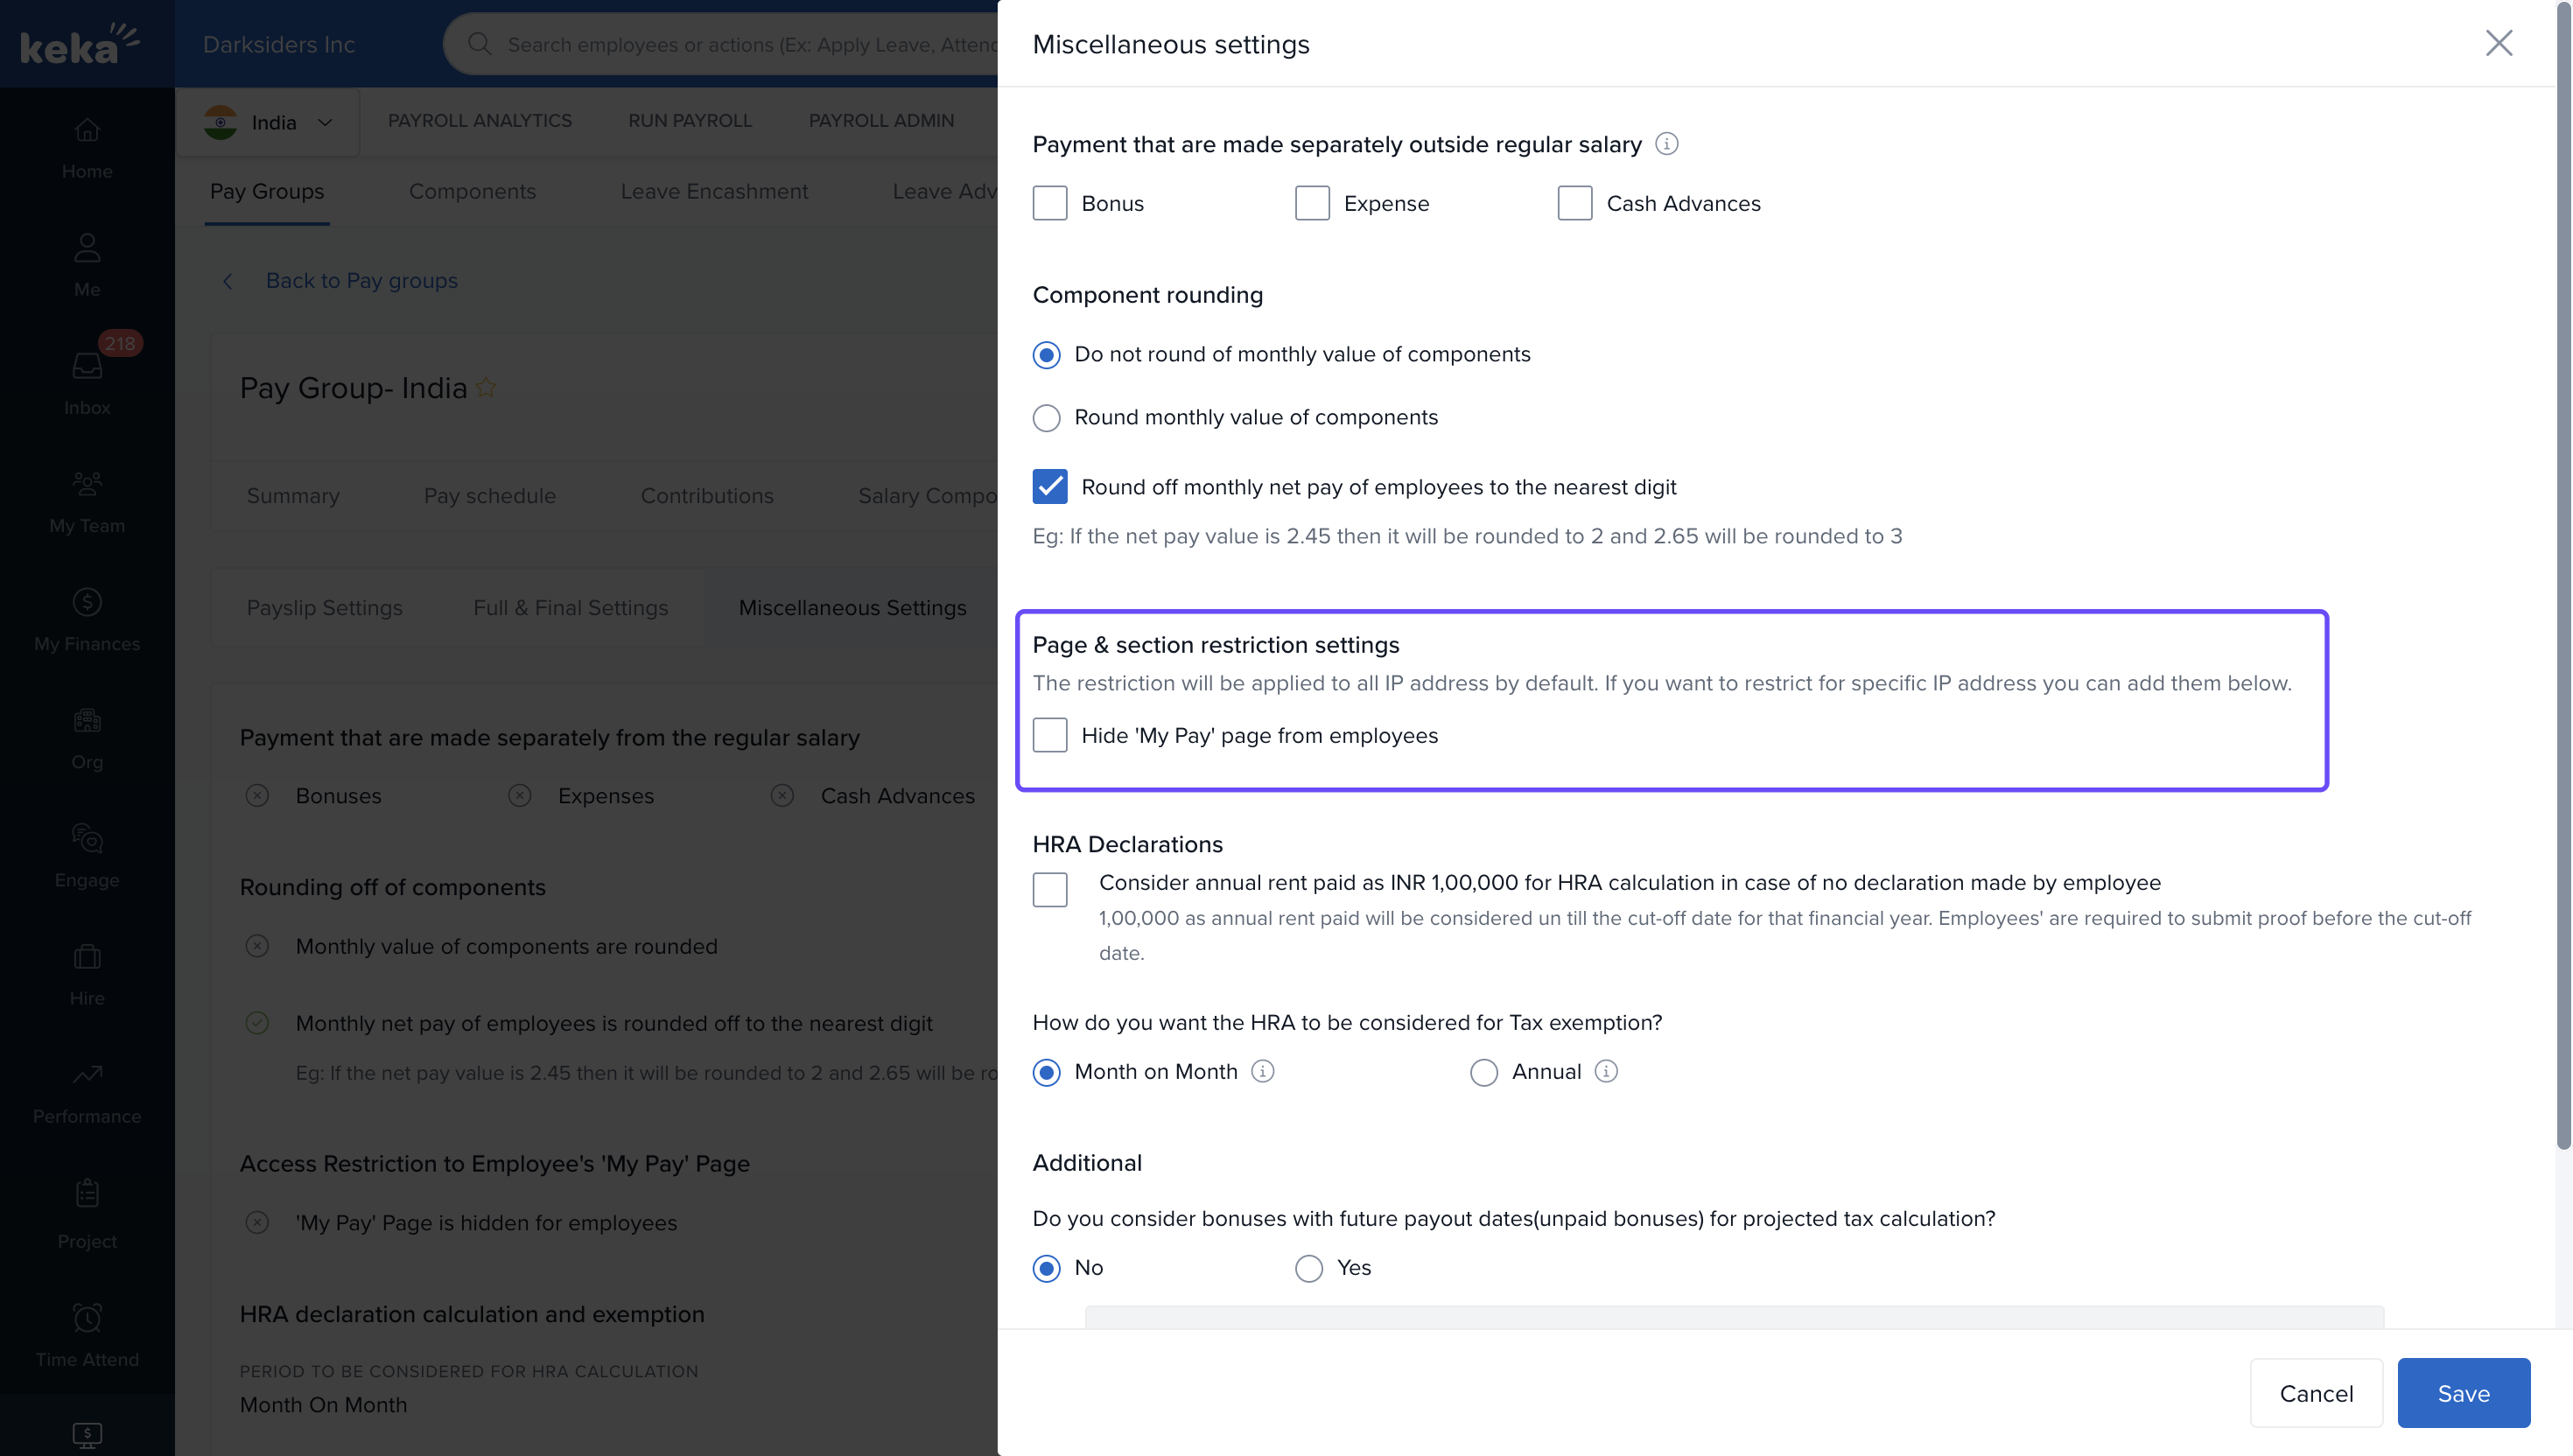The width and height of the screenshot is (2573, 1456).
Task: Click info icon next to Month on Month
Action: click(1263, 1072)
